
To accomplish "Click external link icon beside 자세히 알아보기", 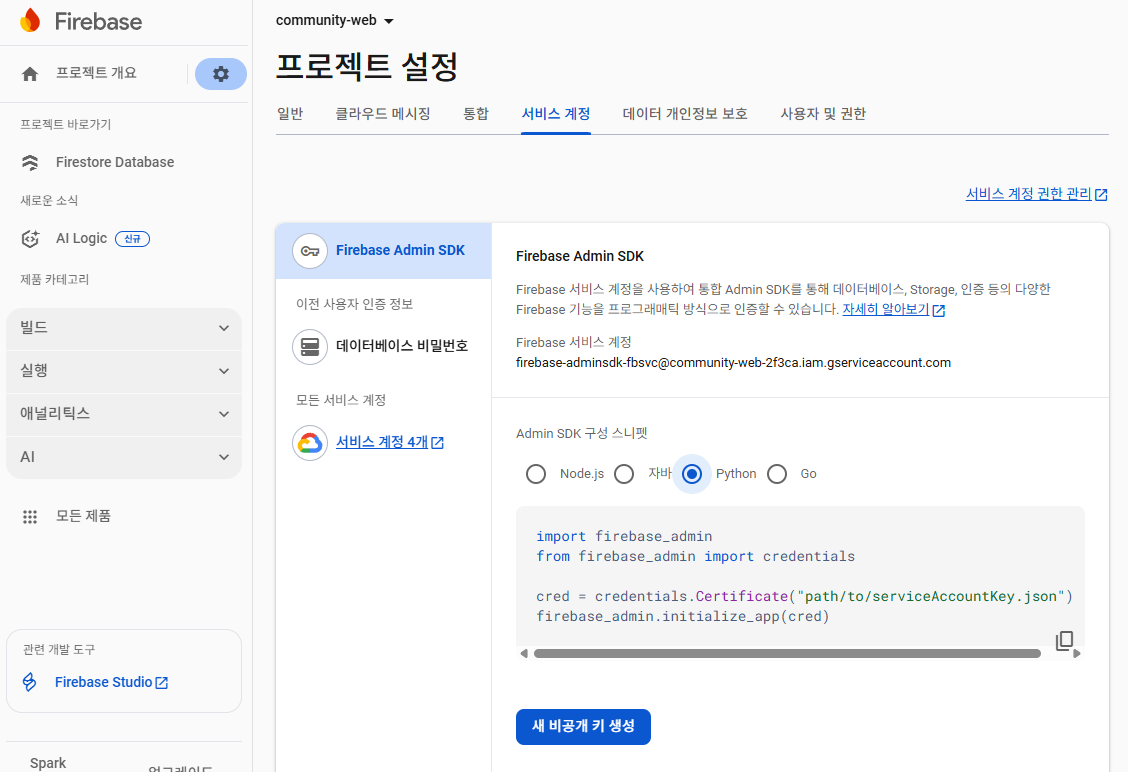I will pos(939,310).
